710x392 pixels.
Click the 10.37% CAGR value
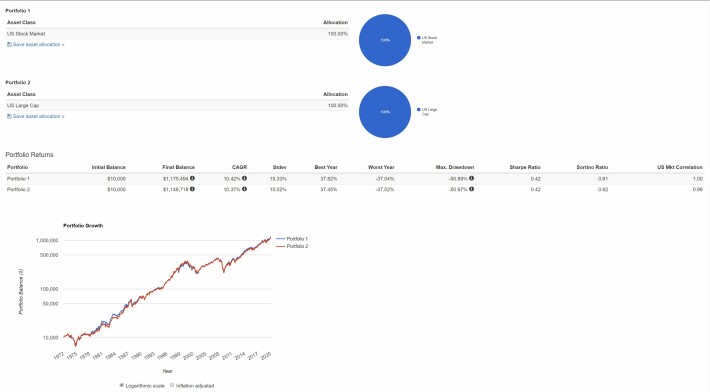coord(232,190)
